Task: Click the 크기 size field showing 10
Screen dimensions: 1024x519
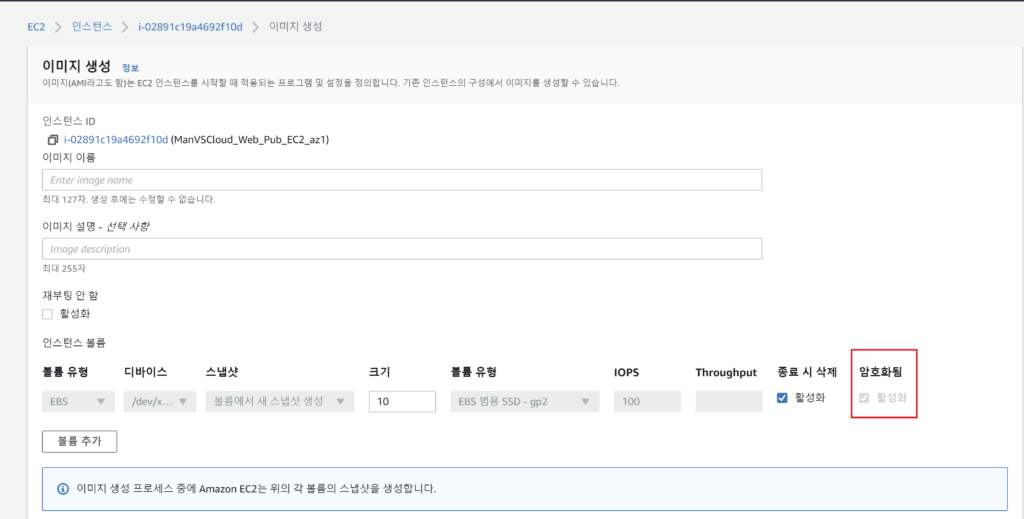Action: pos(402,402)
